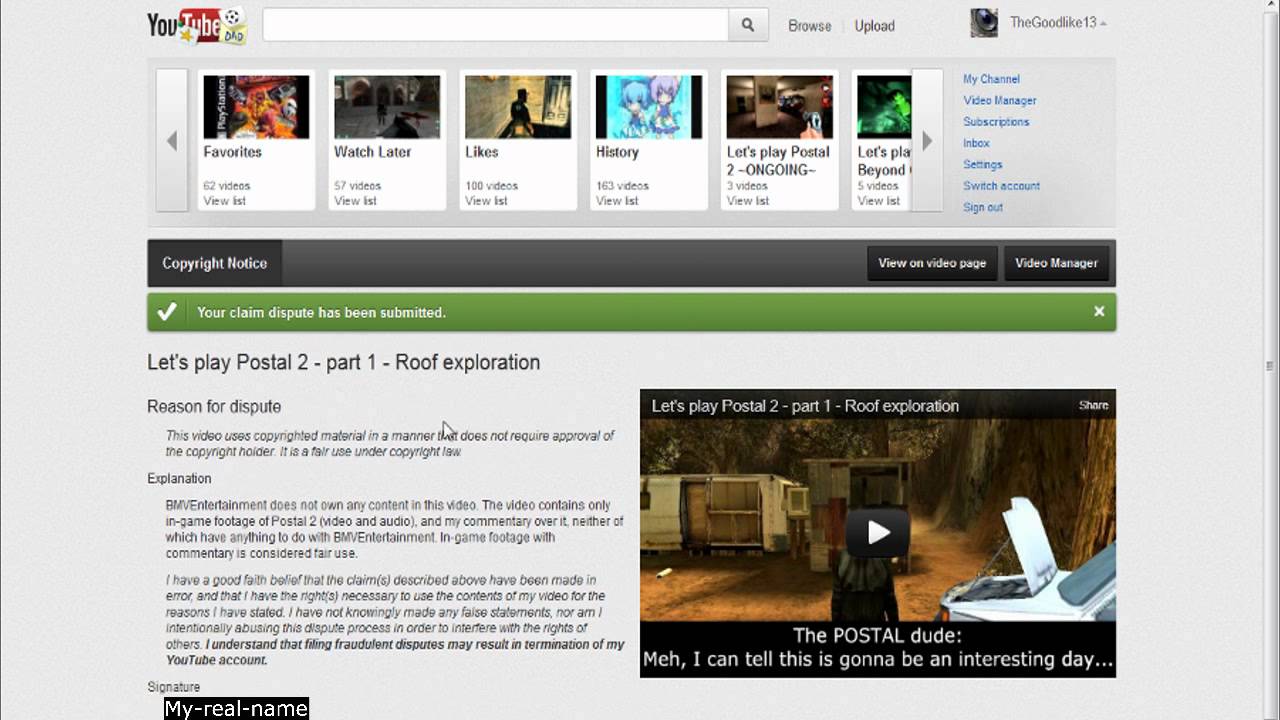1280x720 pixels.
Task: View list under Likes
Action: pos(486,201)
